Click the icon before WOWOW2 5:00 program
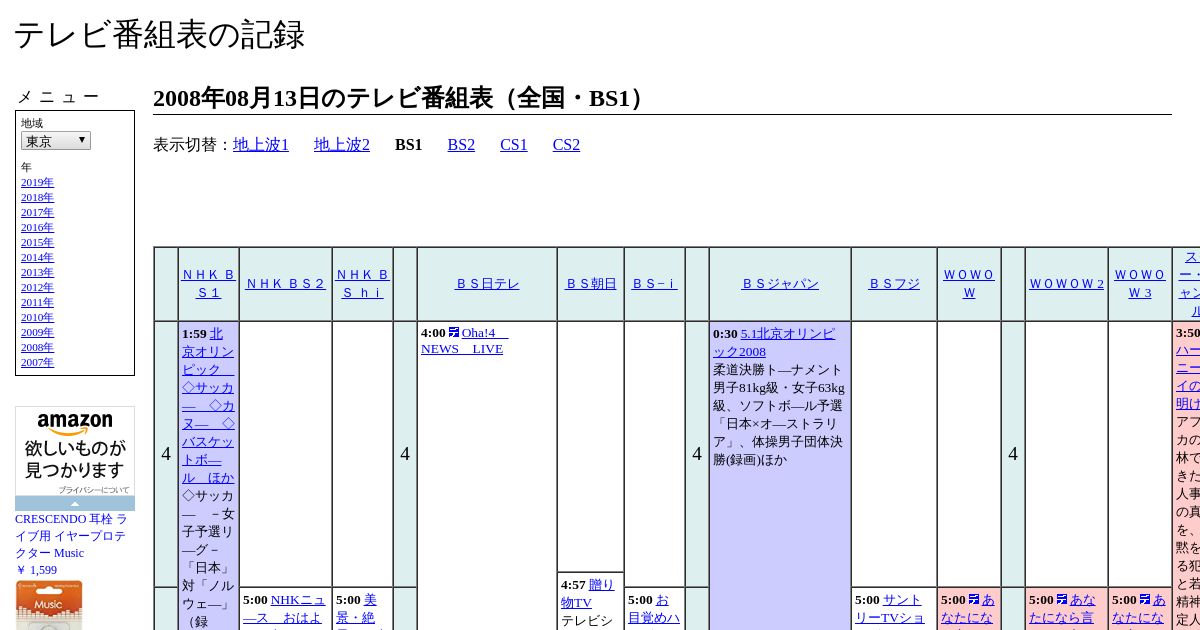The height and width of the screenshot is (630, 1200). point(1062,600)
